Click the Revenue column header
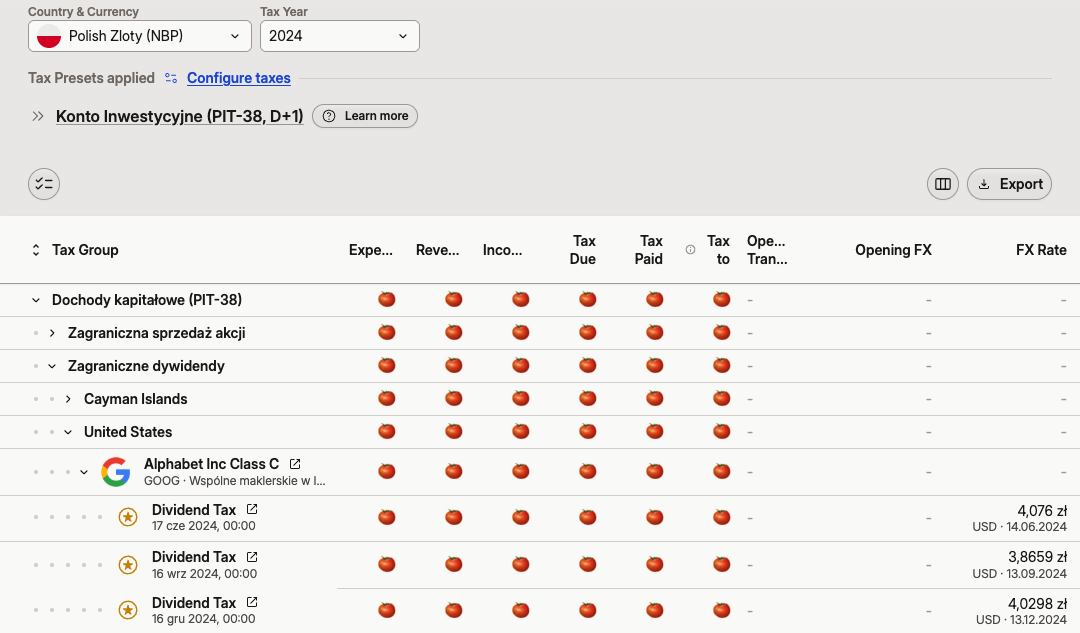1080x633 pixels. 437,250
